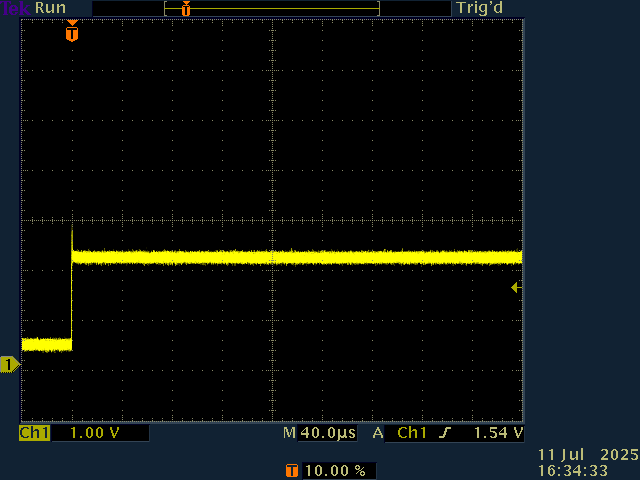Click the orange T trigger position marker on graticule
The image size is (640, 480).
pos(71,33)
